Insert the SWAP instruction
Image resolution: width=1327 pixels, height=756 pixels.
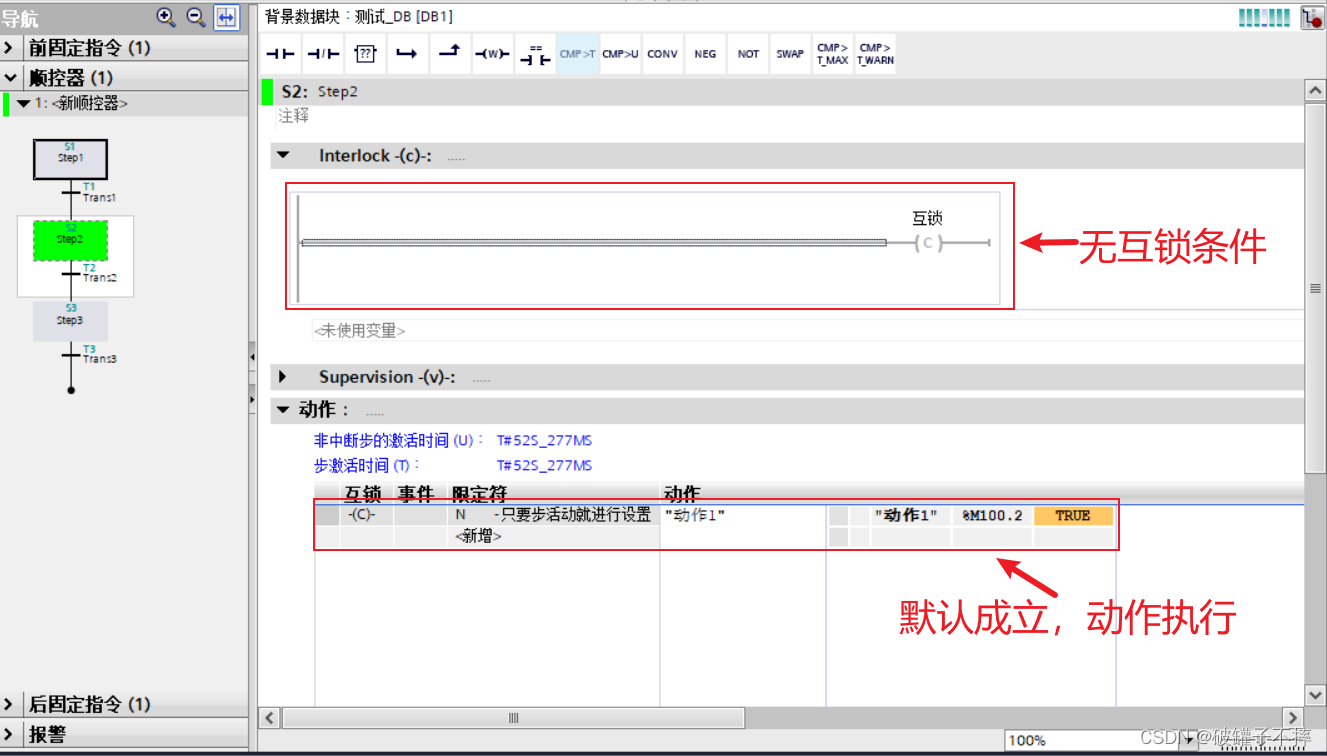(790, 54)
